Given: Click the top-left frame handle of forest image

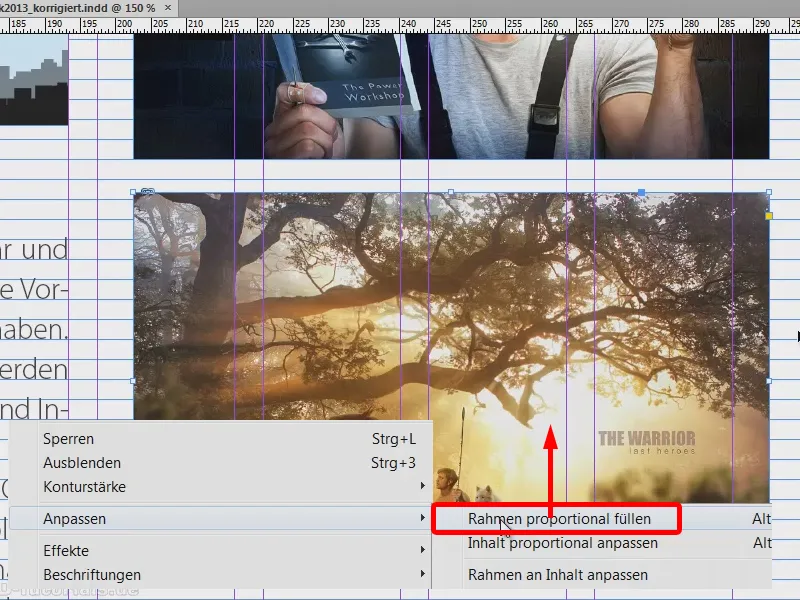Looking at the screenshot, I should (133, 192).
